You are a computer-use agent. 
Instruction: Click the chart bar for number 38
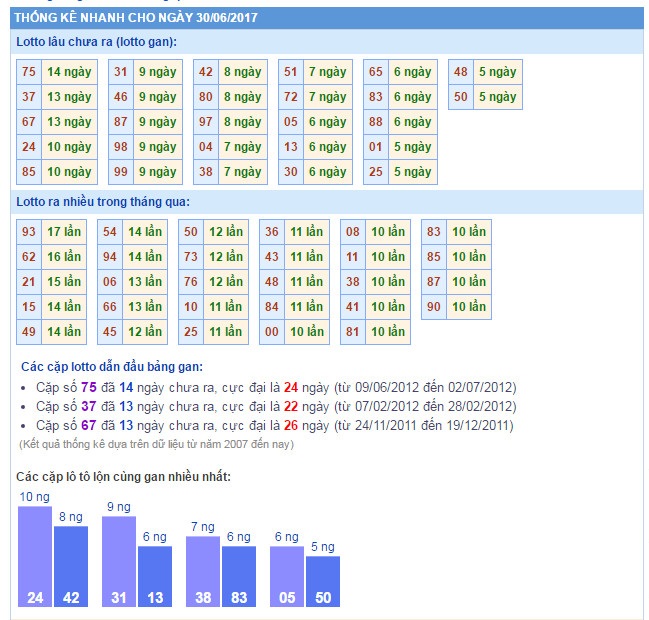tap(203, 572)
